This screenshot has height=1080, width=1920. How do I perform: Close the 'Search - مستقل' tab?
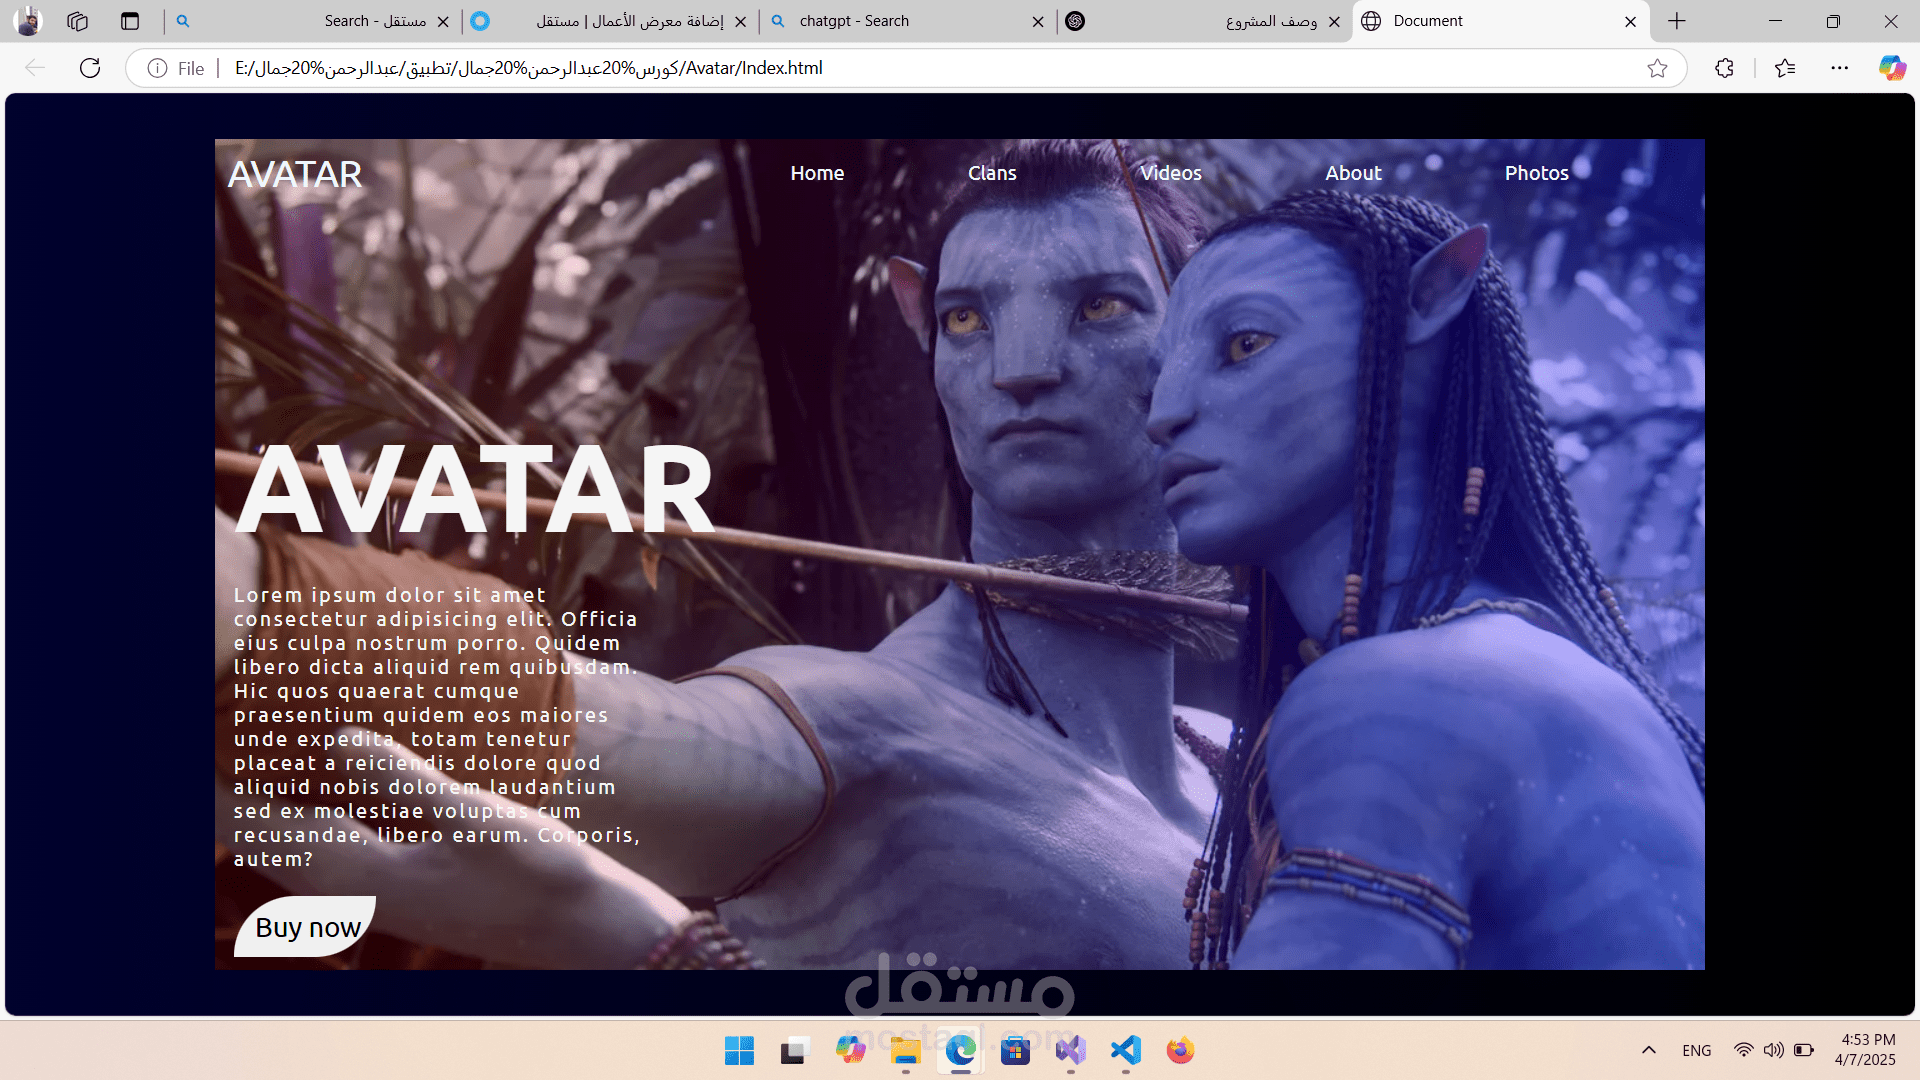[443, 21]
